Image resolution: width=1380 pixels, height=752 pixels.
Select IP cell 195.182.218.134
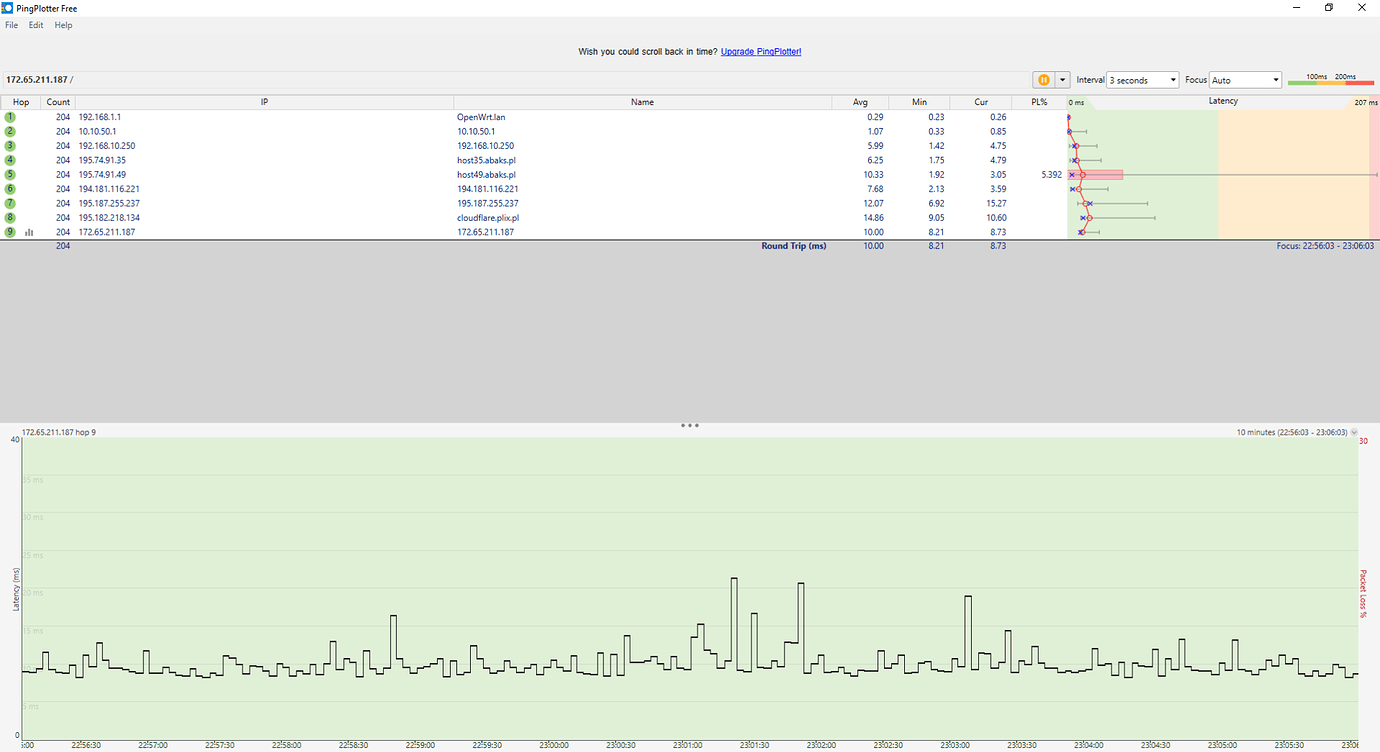pos(109,217)
